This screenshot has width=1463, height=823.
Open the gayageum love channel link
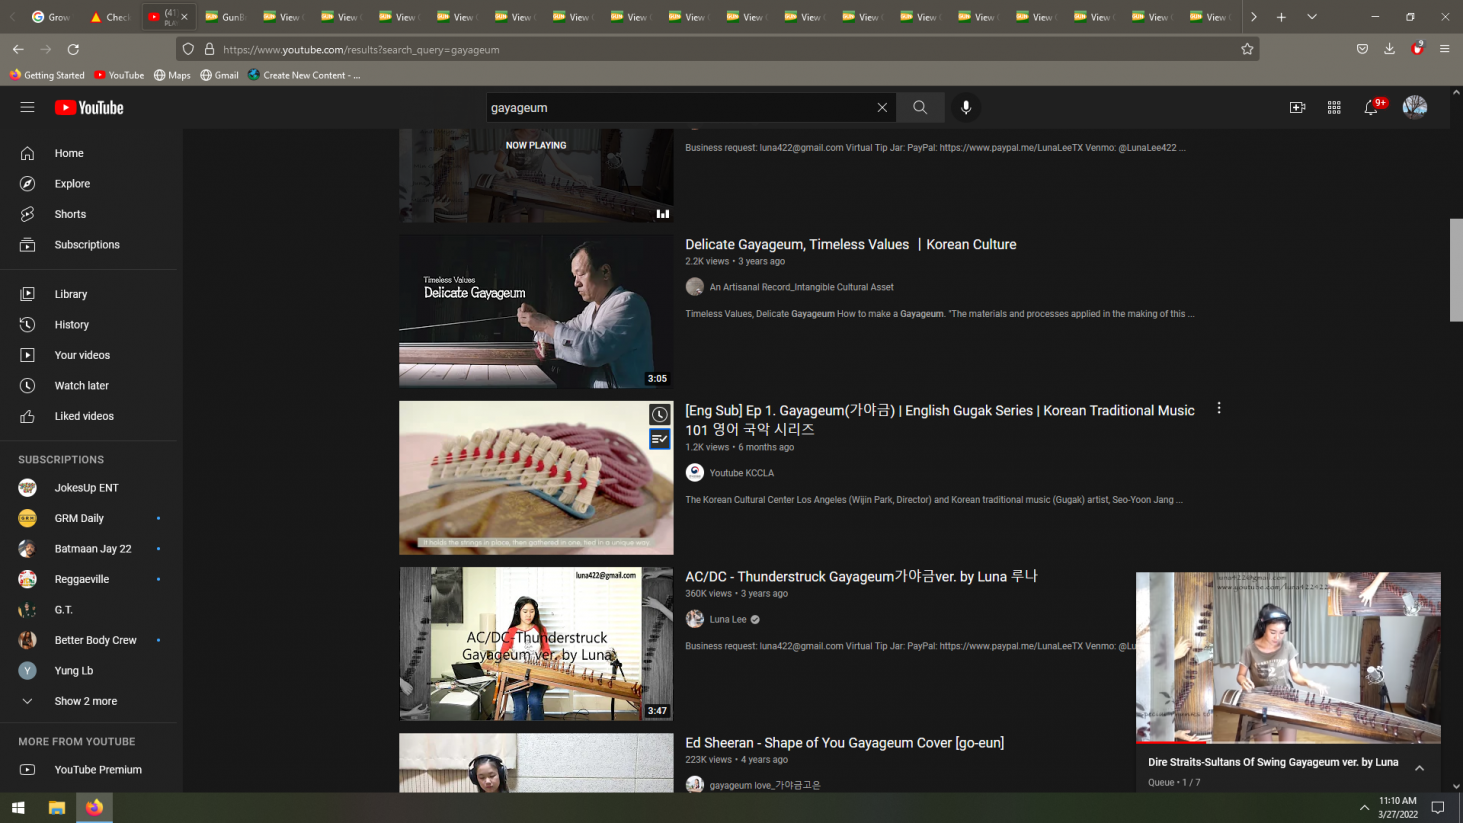coord(765,785)
